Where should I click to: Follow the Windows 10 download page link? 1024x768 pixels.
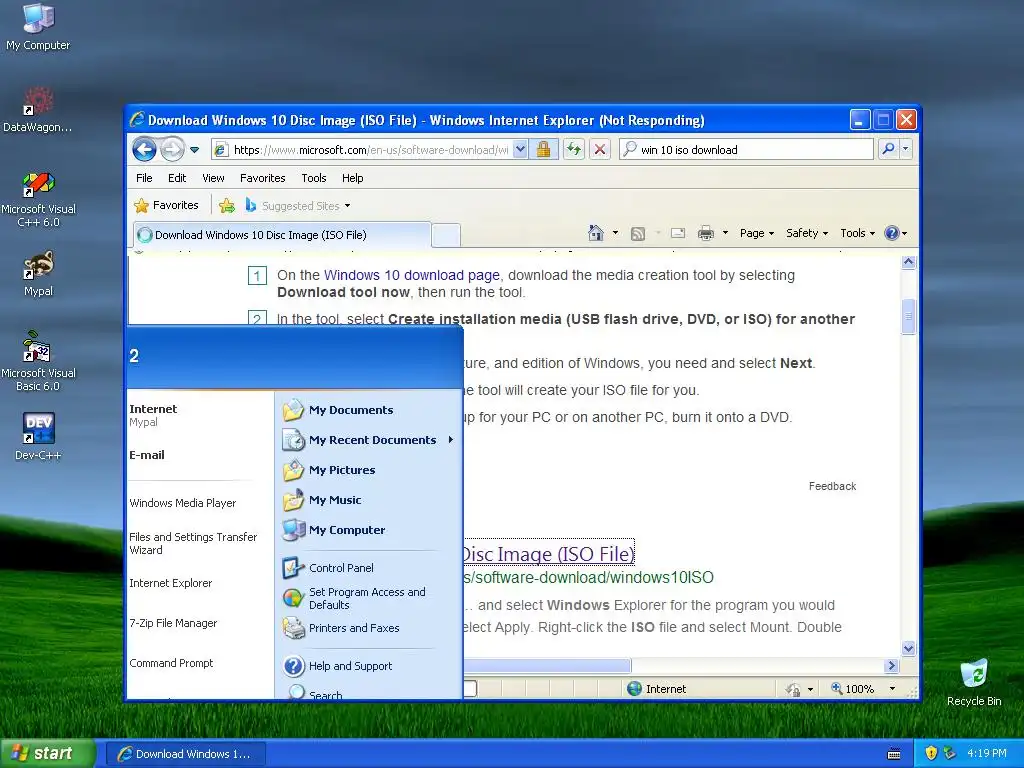(x=411, y=275)
